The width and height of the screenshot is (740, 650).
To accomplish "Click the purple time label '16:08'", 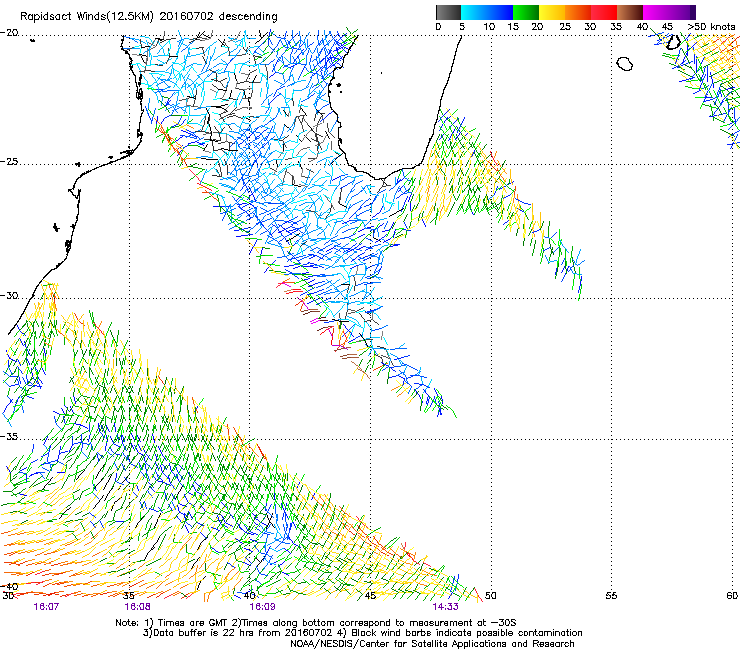I will coord(137,607).
